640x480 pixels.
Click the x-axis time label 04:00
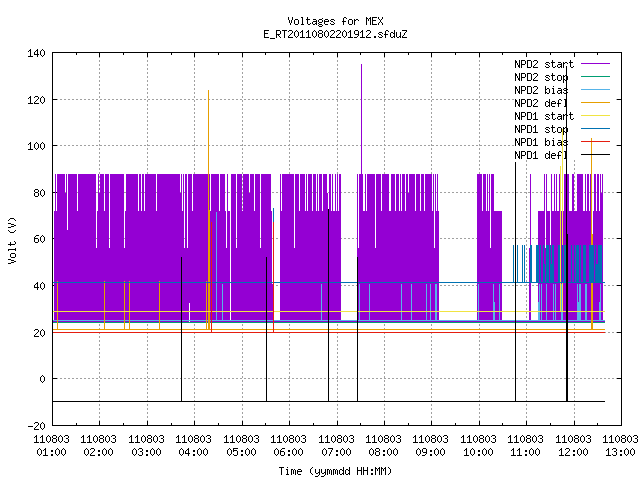[x=193, y=452]
